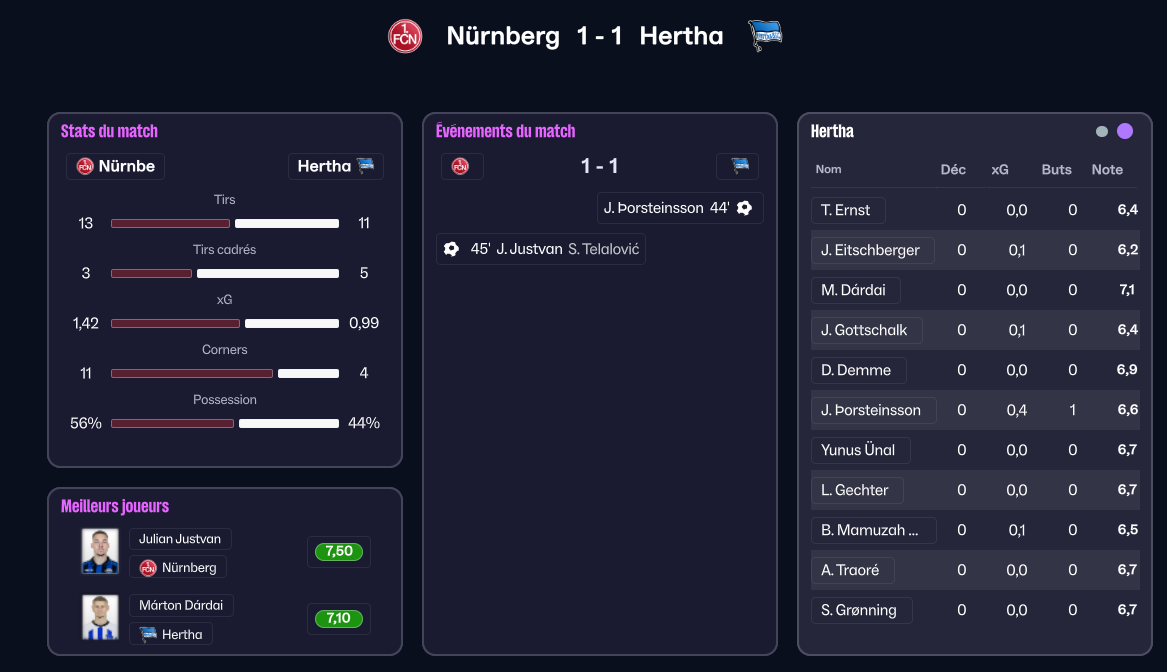Image resolution: width=1167 pixels, height=672 pixels.
Task: Click the goal ball icon beside Þorsteinsson 44'
Action: click(744, 208)
